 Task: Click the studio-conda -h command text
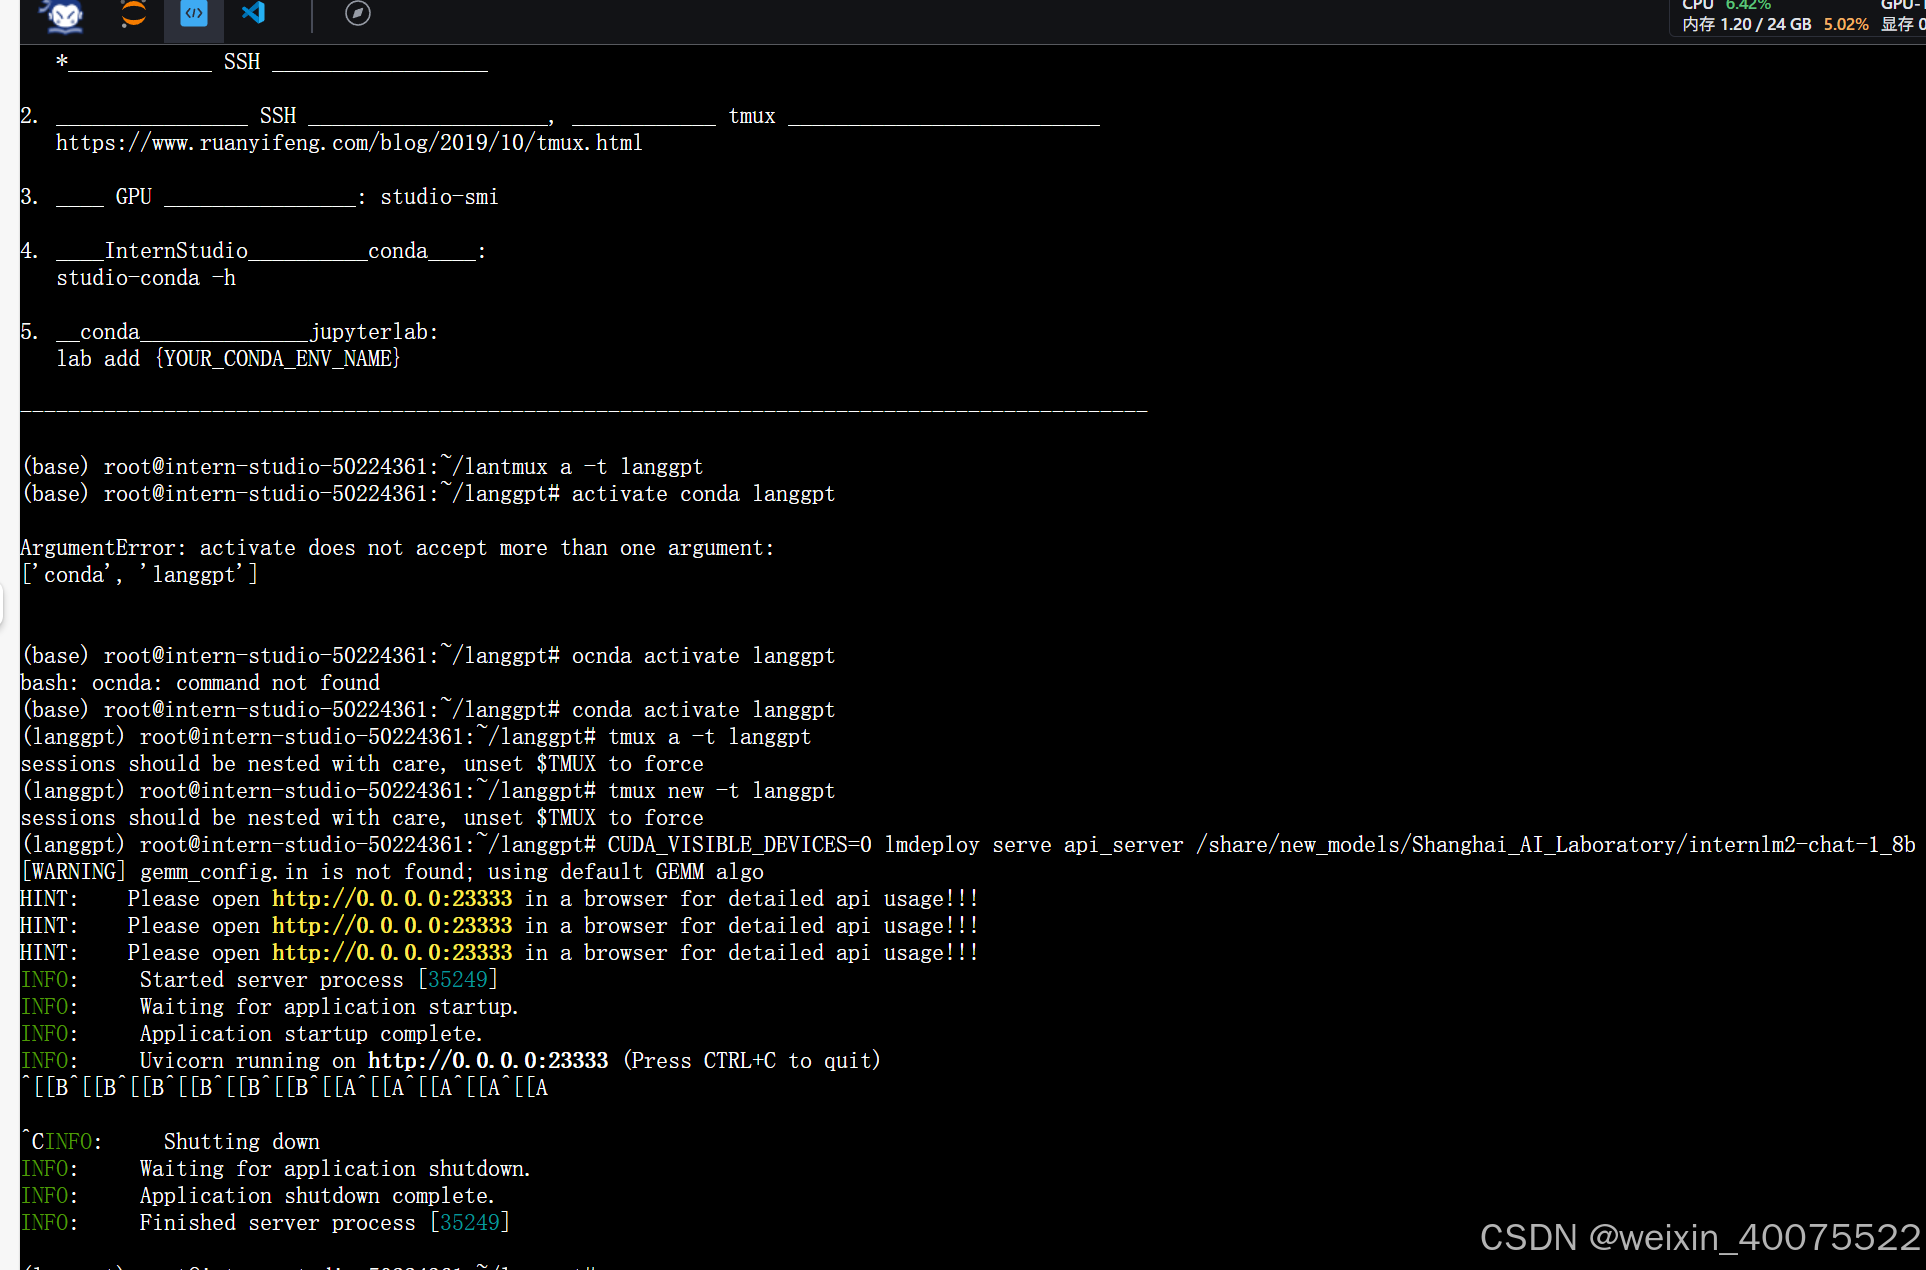[x=146, y=278]
